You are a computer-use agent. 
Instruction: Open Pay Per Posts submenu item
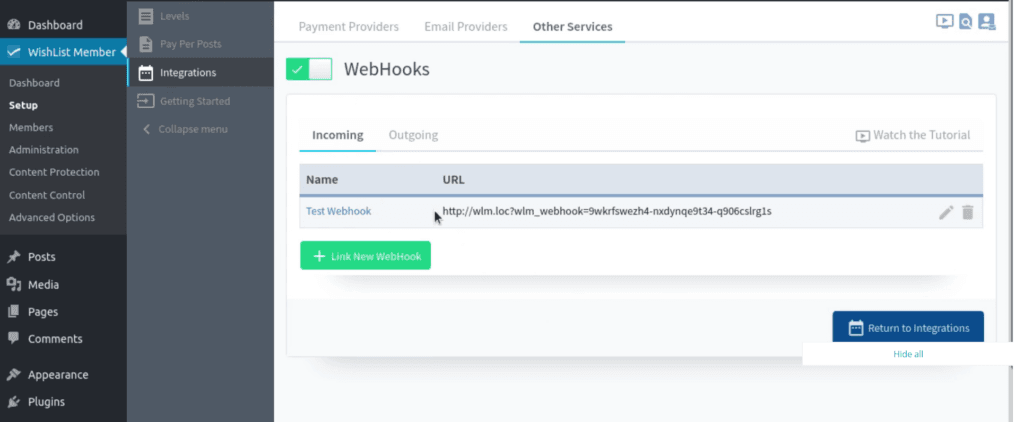pyautogui.click(x=191, y=44)
